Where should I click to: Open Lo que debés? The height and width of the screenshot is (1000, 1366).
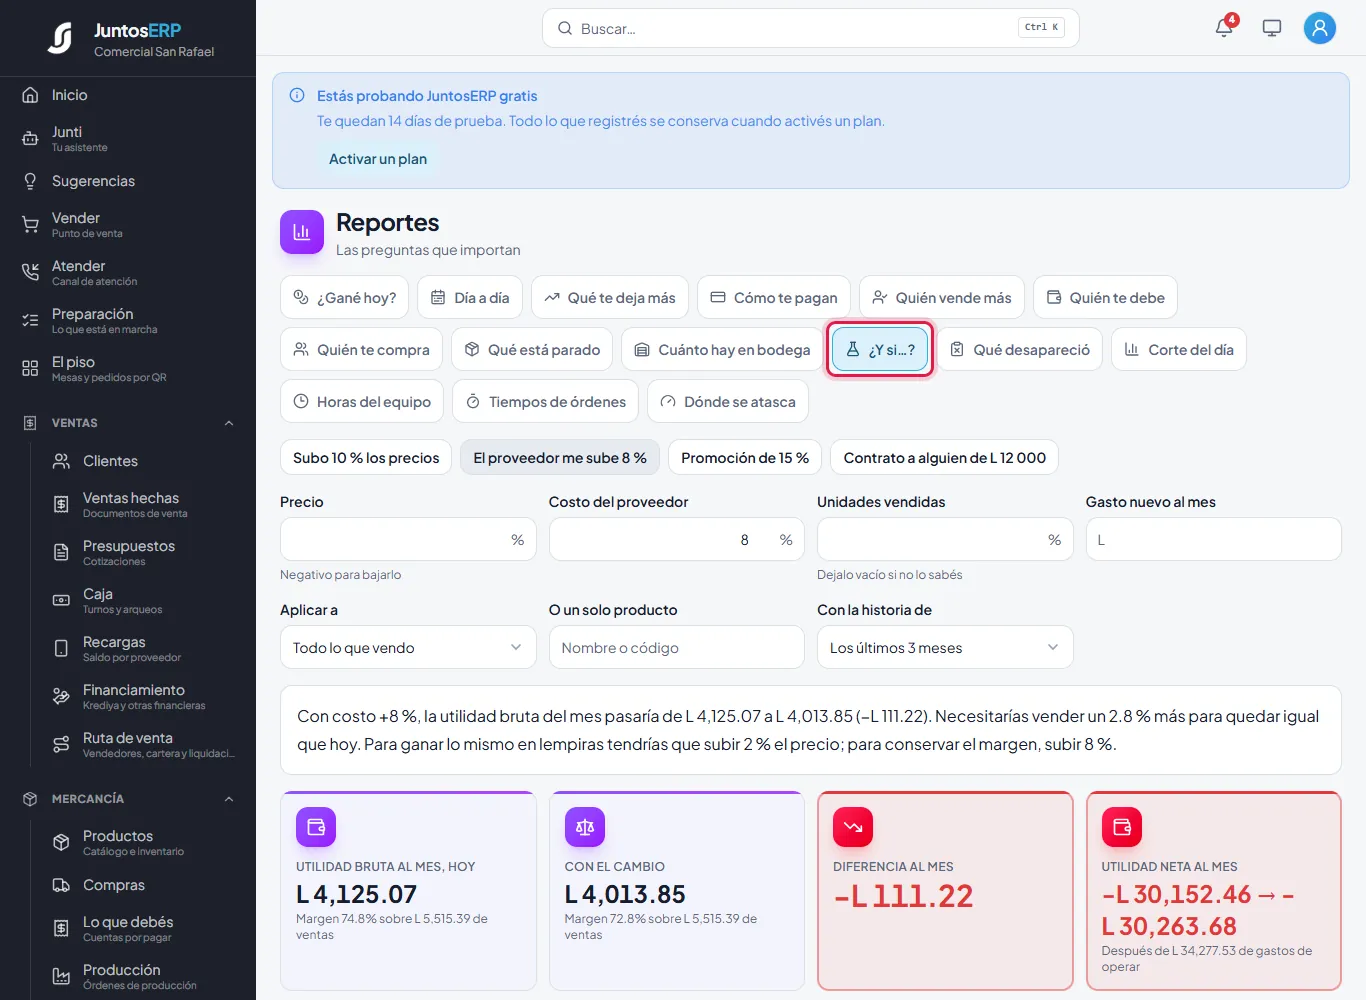[x=144, y=929]
